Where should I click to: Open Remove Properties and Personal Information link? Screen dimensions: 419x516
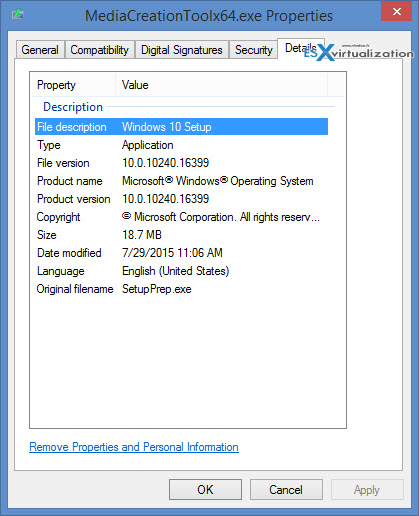pyautogui.click(x=134, y=447)
